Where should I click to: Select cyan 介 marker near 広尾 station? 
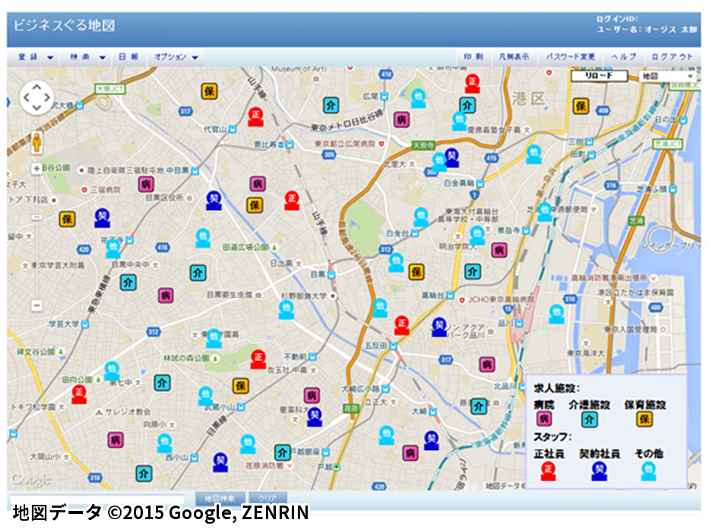click(331, 105)
